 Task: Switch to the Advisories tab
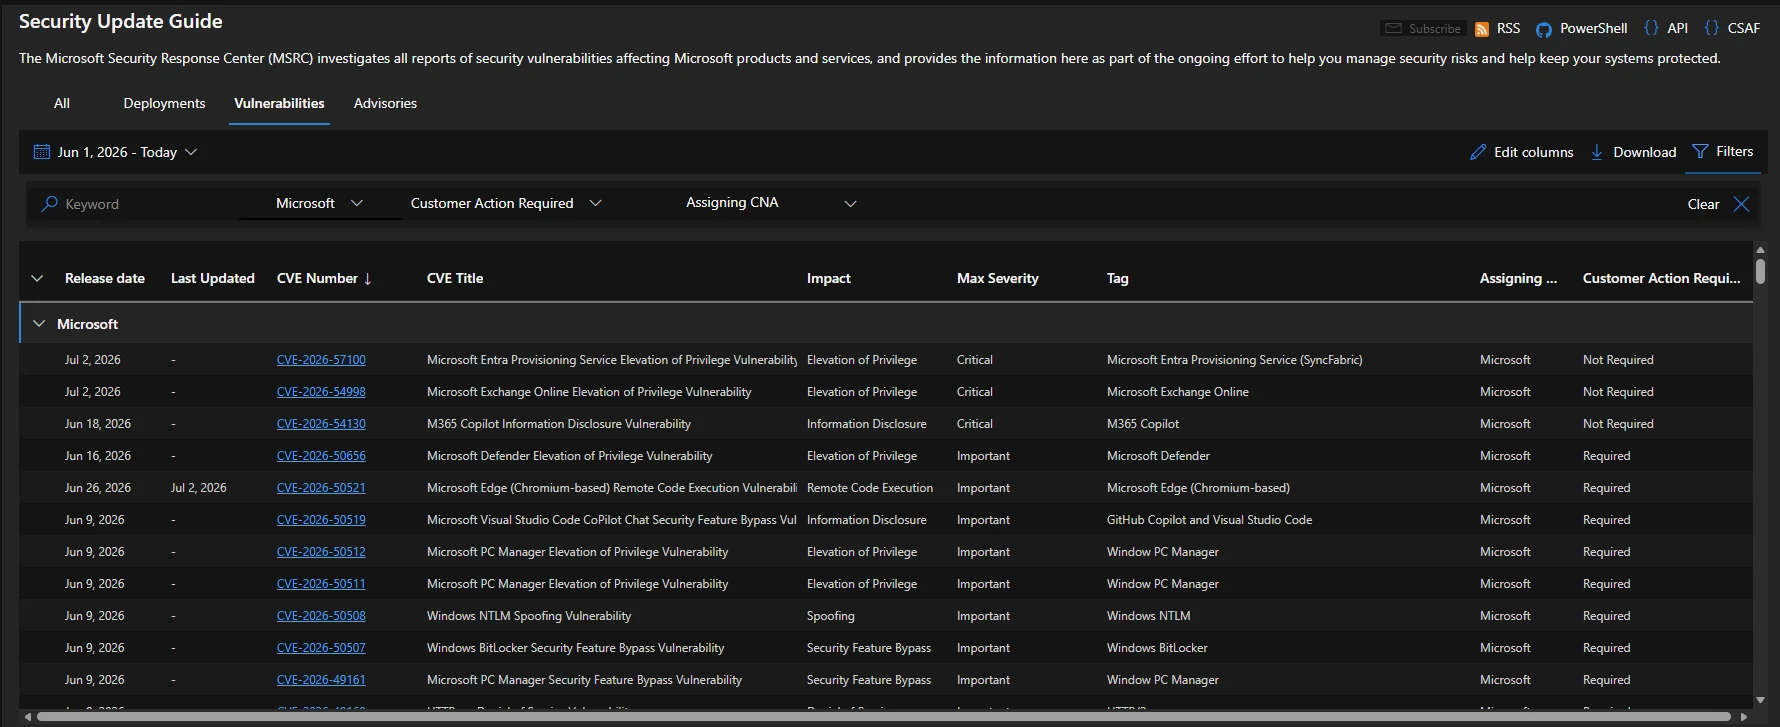click(385, 103)
